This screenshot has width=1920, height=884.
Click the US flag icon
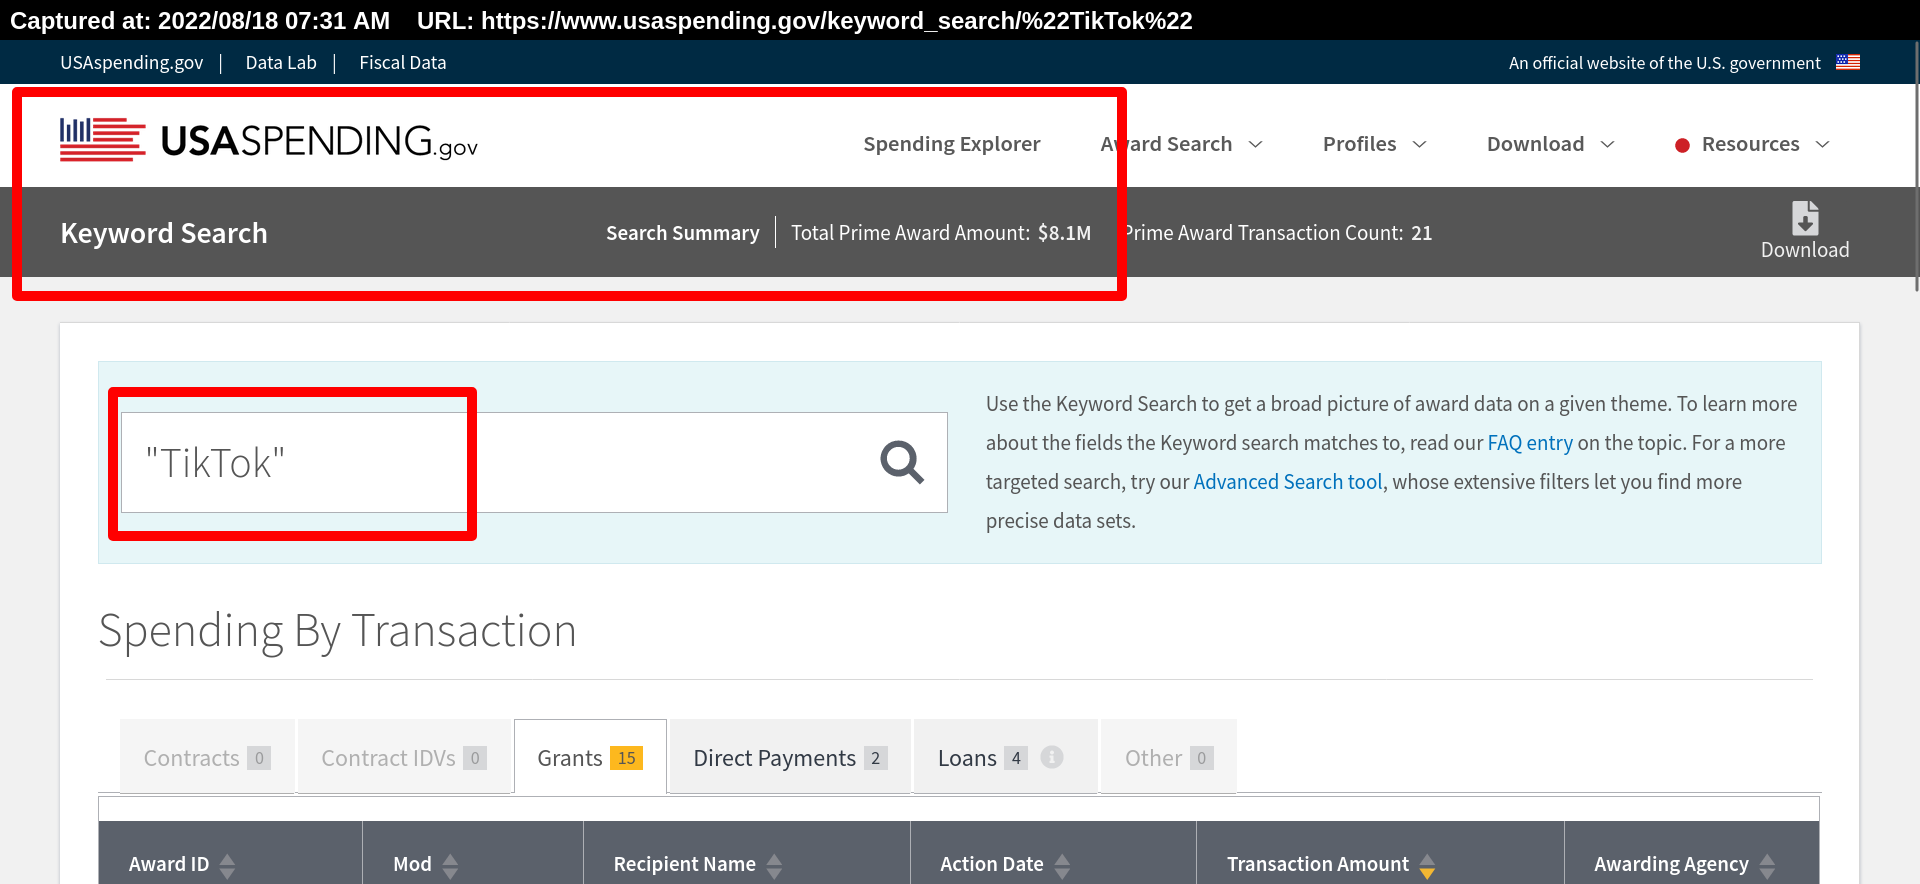pyautogui.click(x=1848, y=62)
